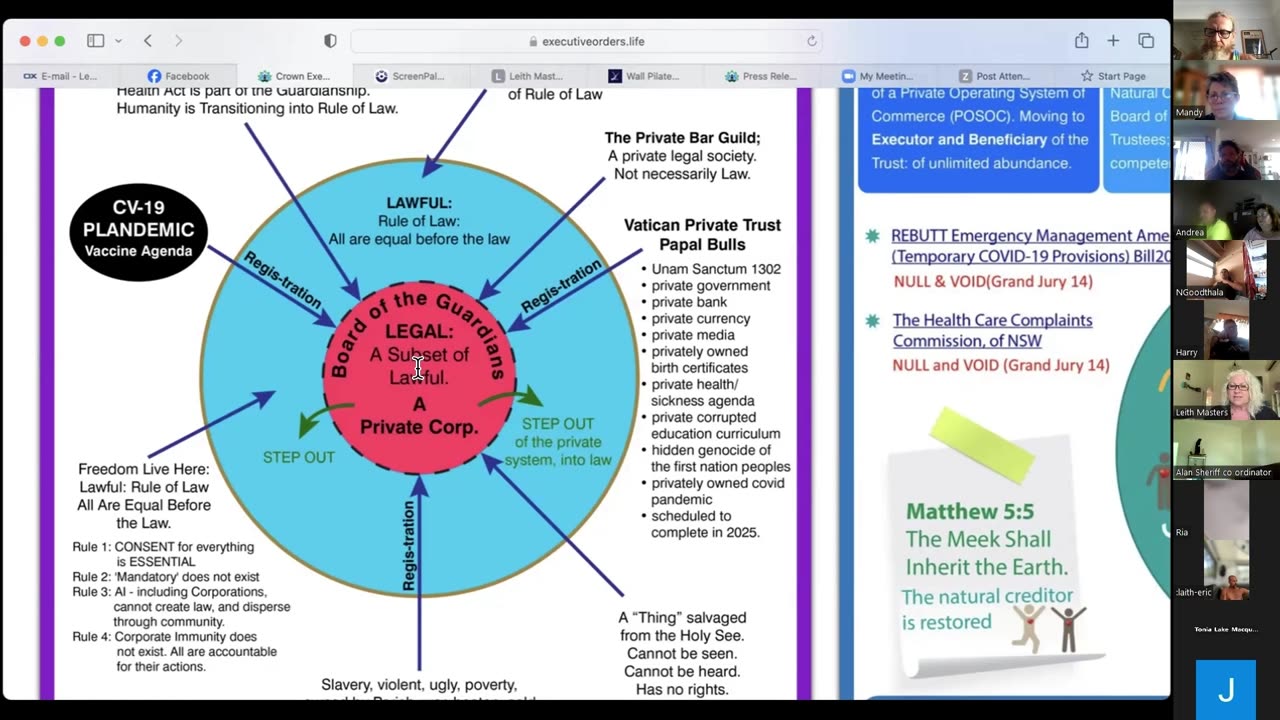The height and width of the screenshot is (720, 1280).
Task: Click 'Matthew 5:5' note heading
Action: click(969, 511)
